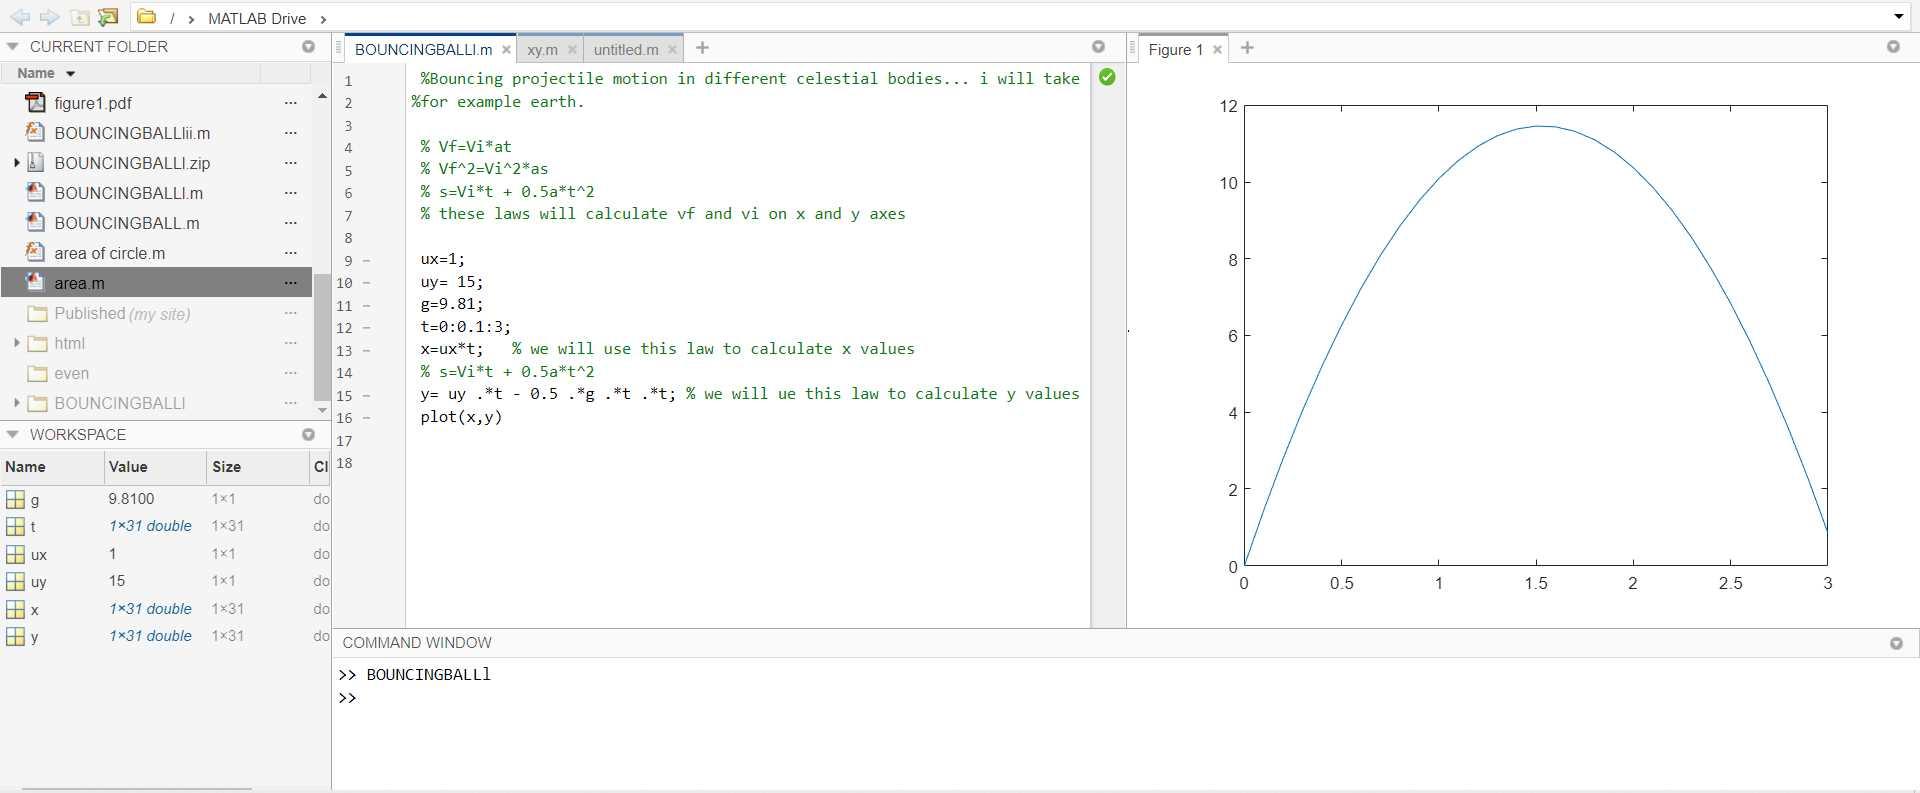Go forward with the forward arrow
The height and width of the screenshot is (793, 1920).
click(x=49, y=17)
